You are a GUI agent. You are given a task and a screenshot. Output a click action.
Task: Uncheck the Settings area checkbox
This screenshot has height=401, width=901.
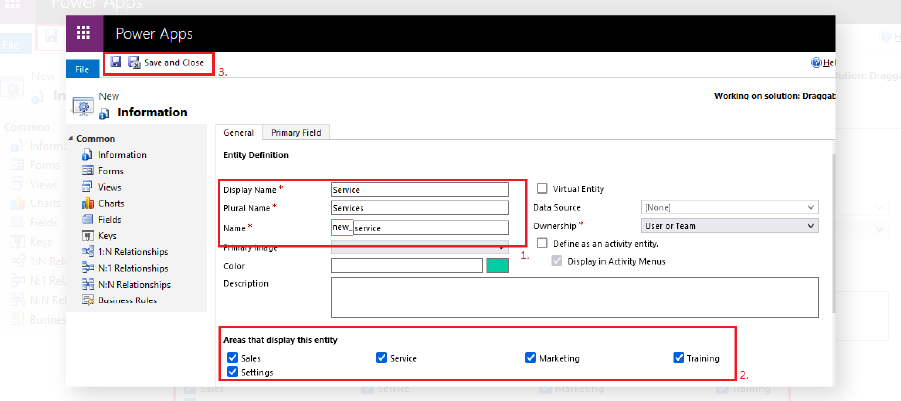pos(232,372)
